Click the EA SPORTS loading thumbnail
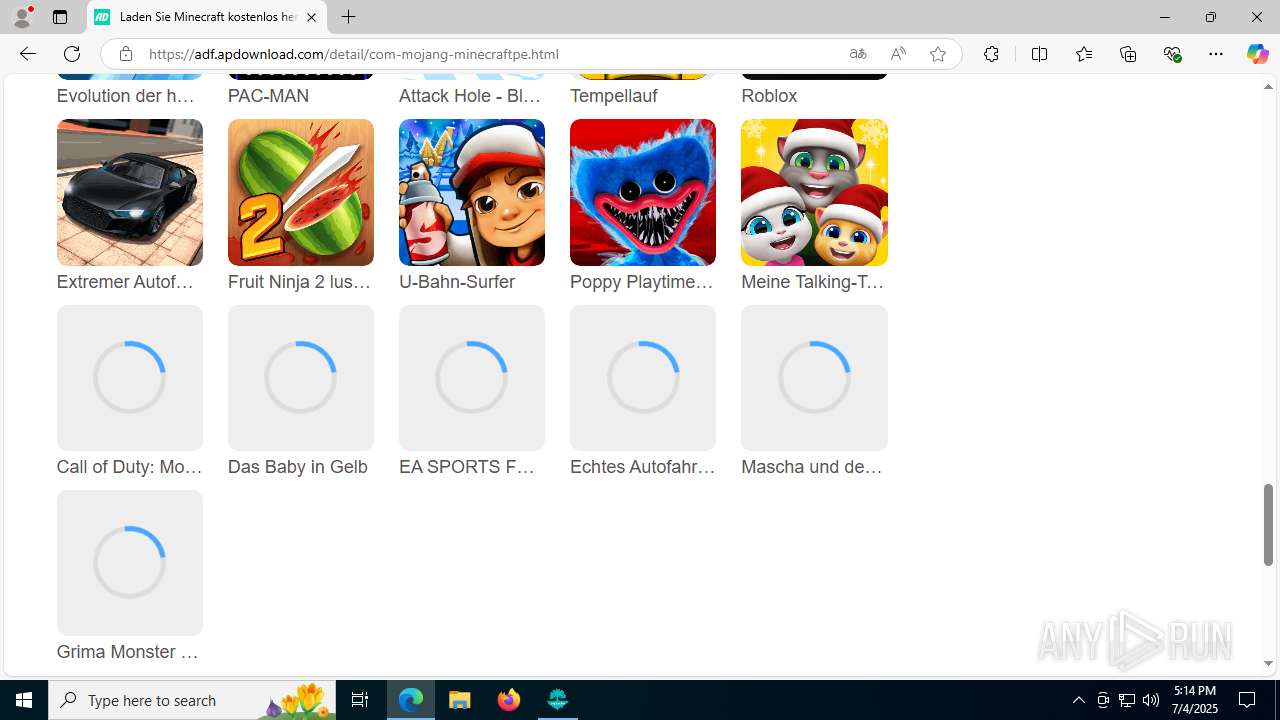Screen dimensions: 1280x720 (472, 377)
